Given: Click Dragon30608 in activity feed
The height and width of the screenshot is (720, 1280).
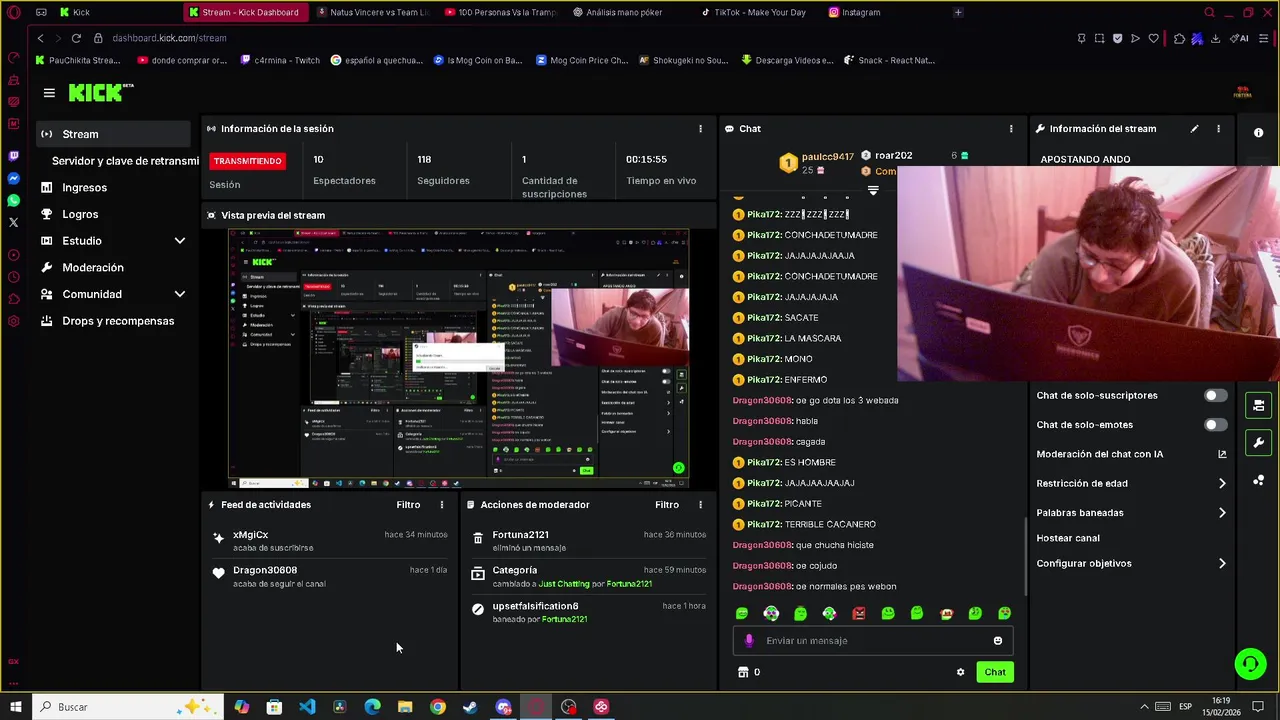Looking at the screenshot, I should click(x=265, y=570).
